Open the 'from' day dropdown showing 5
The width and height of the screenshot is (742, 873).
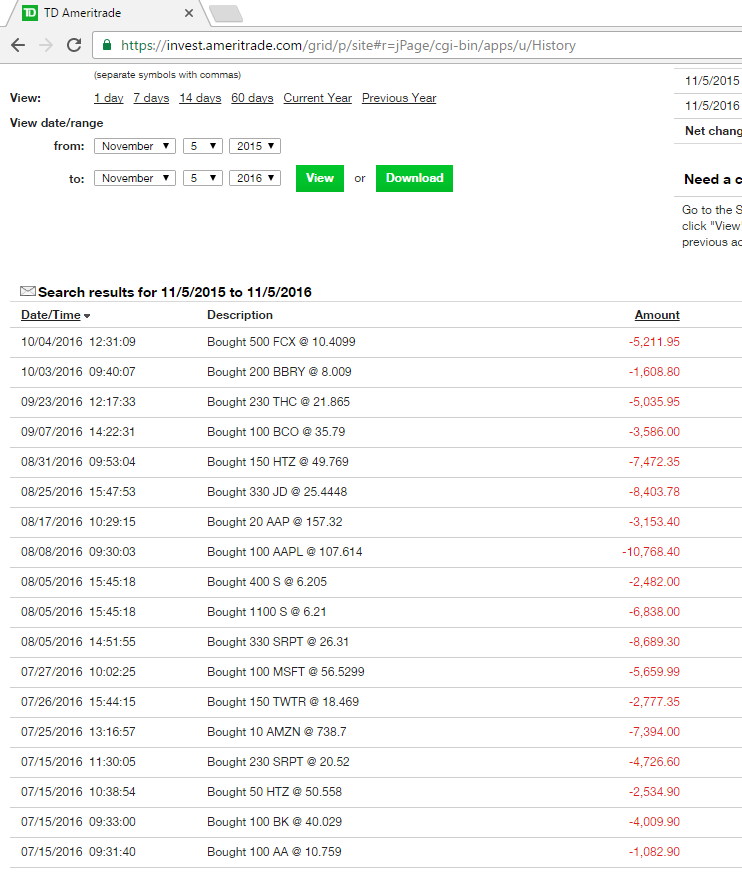203,146
